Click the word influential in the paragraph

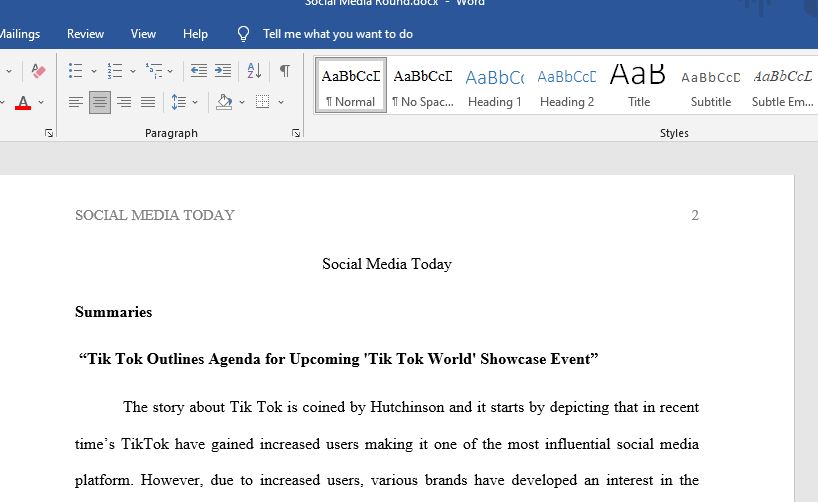[x=578, y=444]
